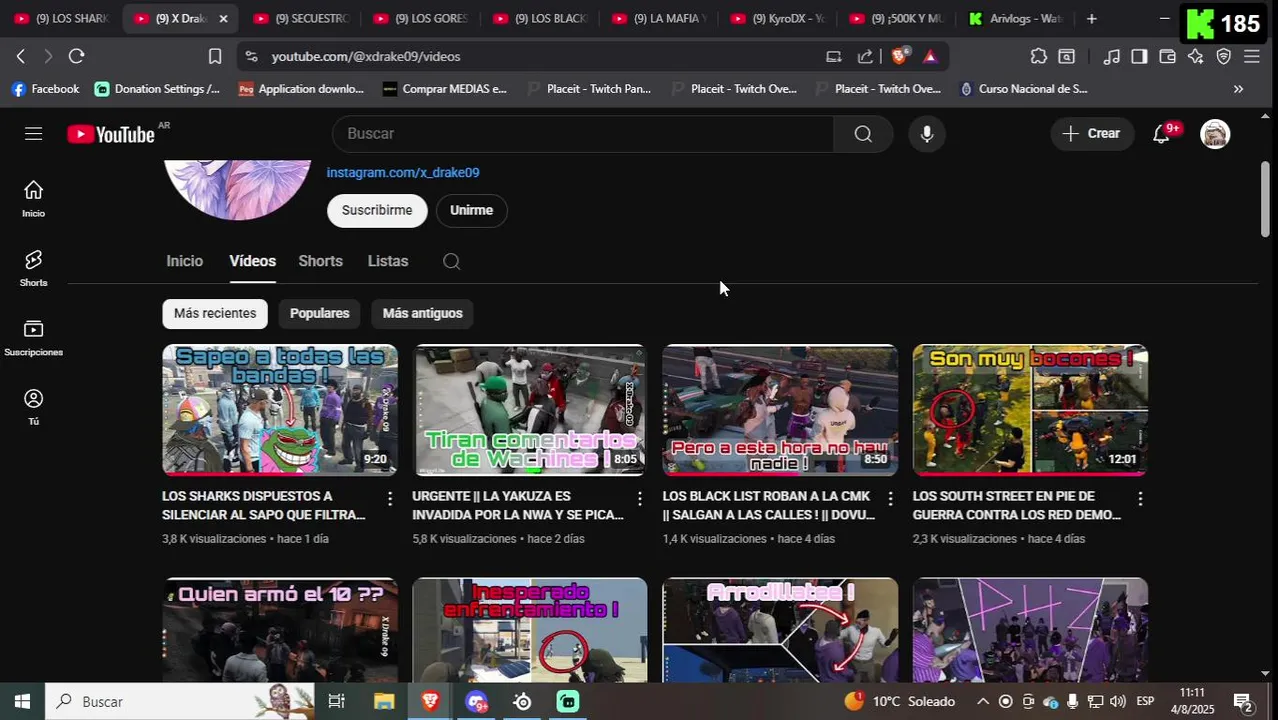Open Task View in taskbar

(337, 701)
